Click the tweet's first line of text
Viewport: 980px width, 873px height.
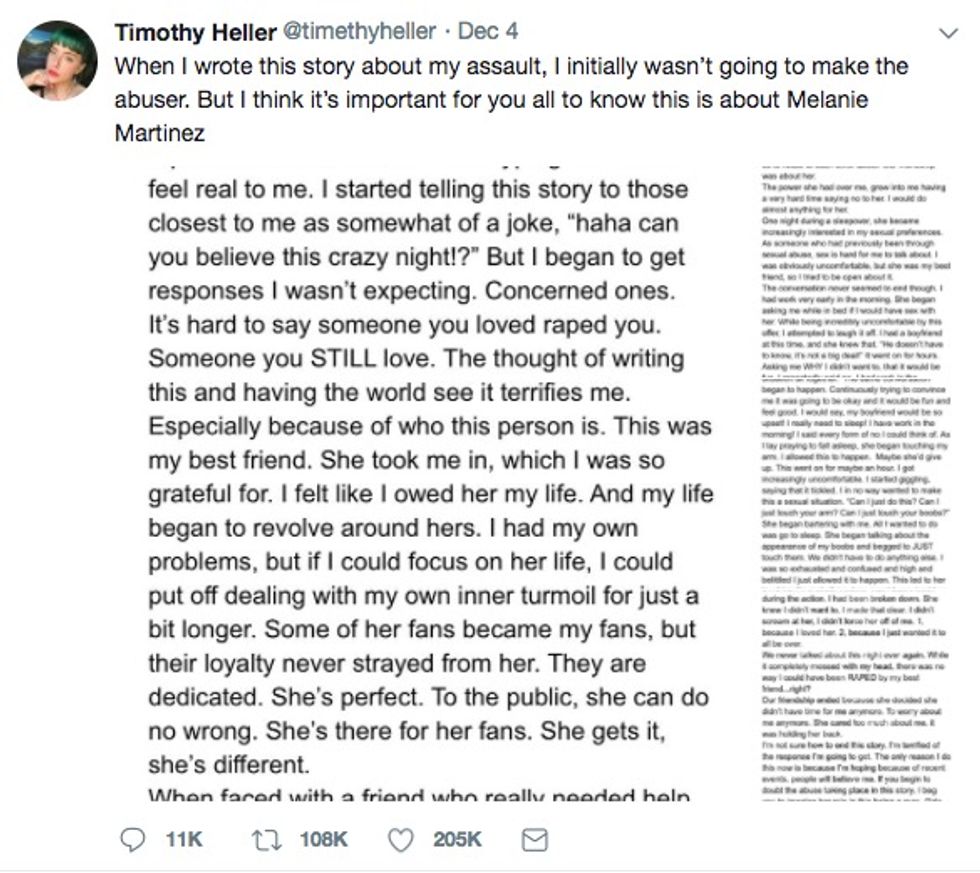coord(510,68)
